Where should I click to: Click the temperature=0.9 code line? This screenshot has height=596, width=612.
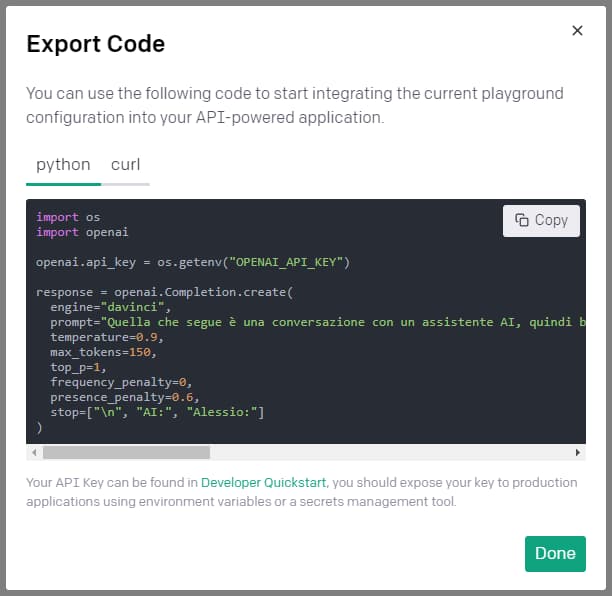[x=103, y=337]
